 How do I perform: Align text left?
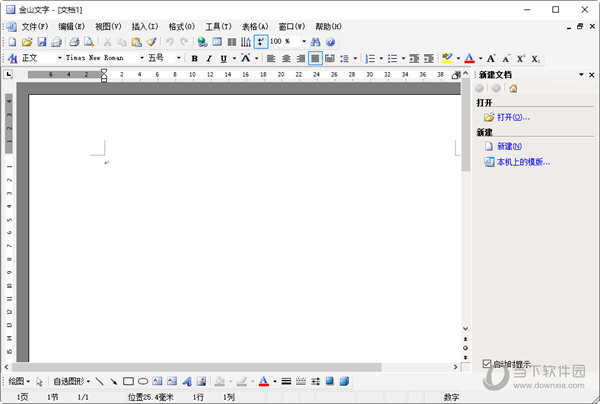pyautogui.click(x=271, y=59)
